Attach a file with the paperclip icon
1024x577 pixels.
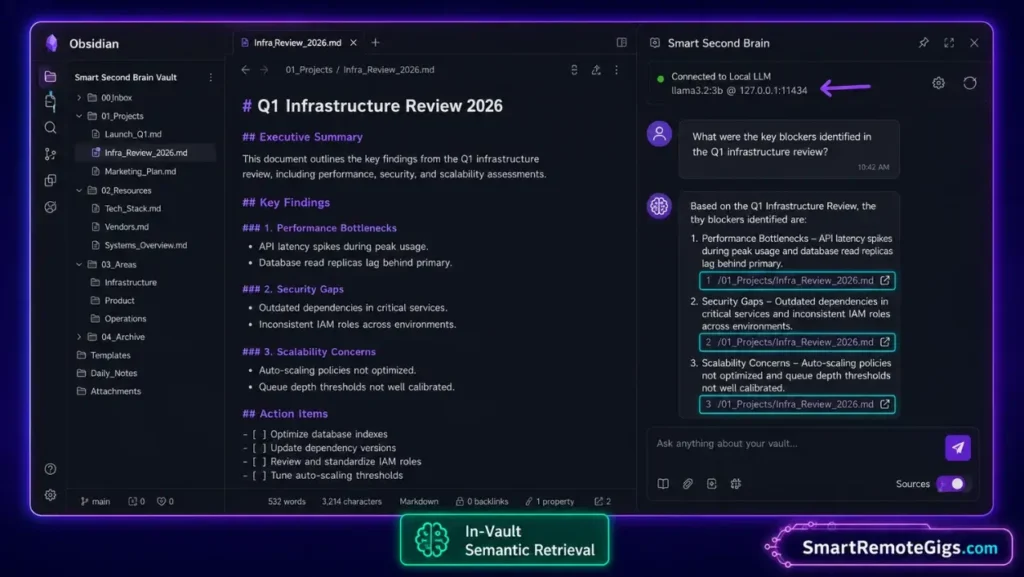click(x=688, y=484)
